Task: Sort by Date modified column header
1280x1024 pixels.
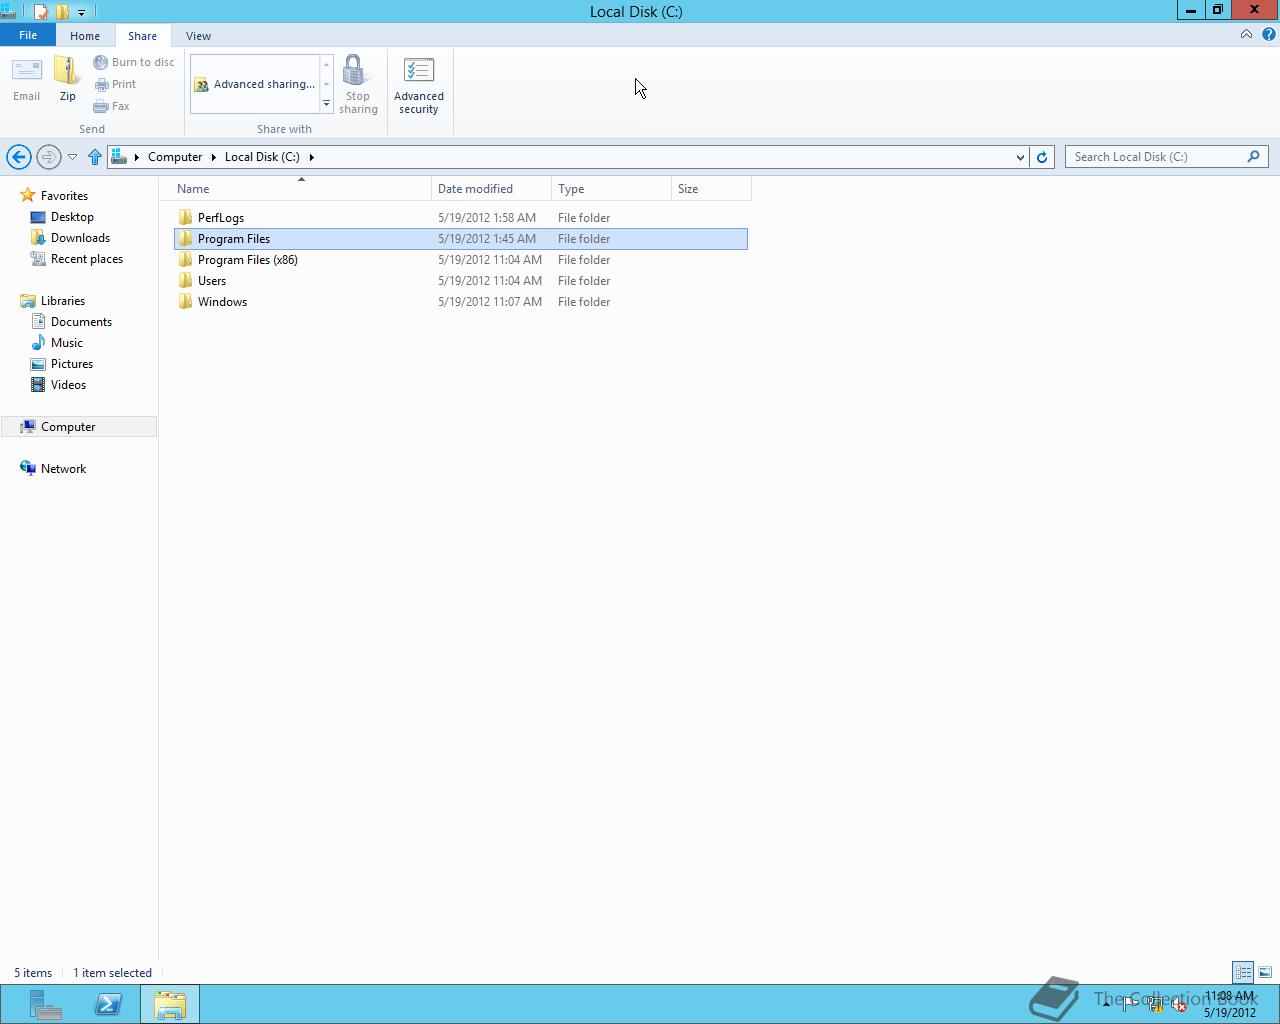Action: (x=491, y=189)
